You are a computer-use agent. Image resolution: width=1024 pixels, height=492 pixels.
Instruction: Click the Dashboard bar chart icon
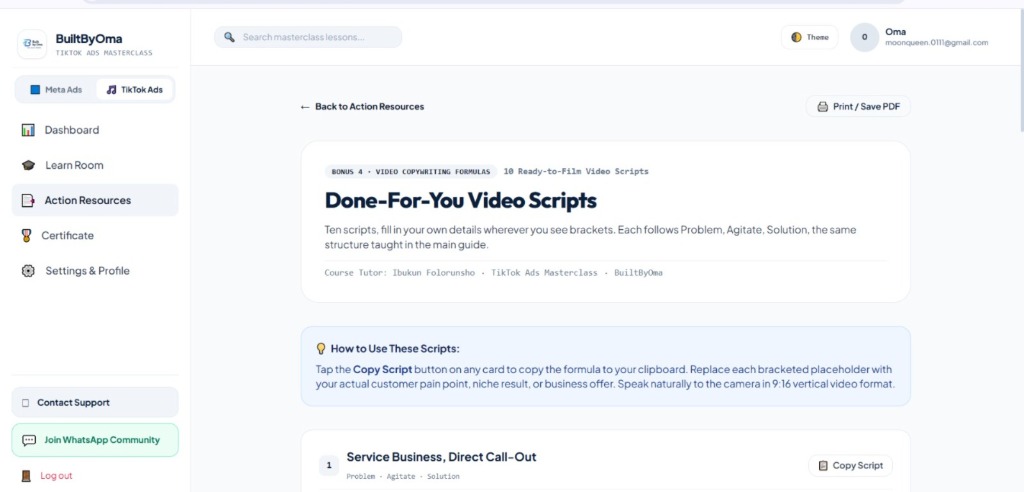click(28, 130)
